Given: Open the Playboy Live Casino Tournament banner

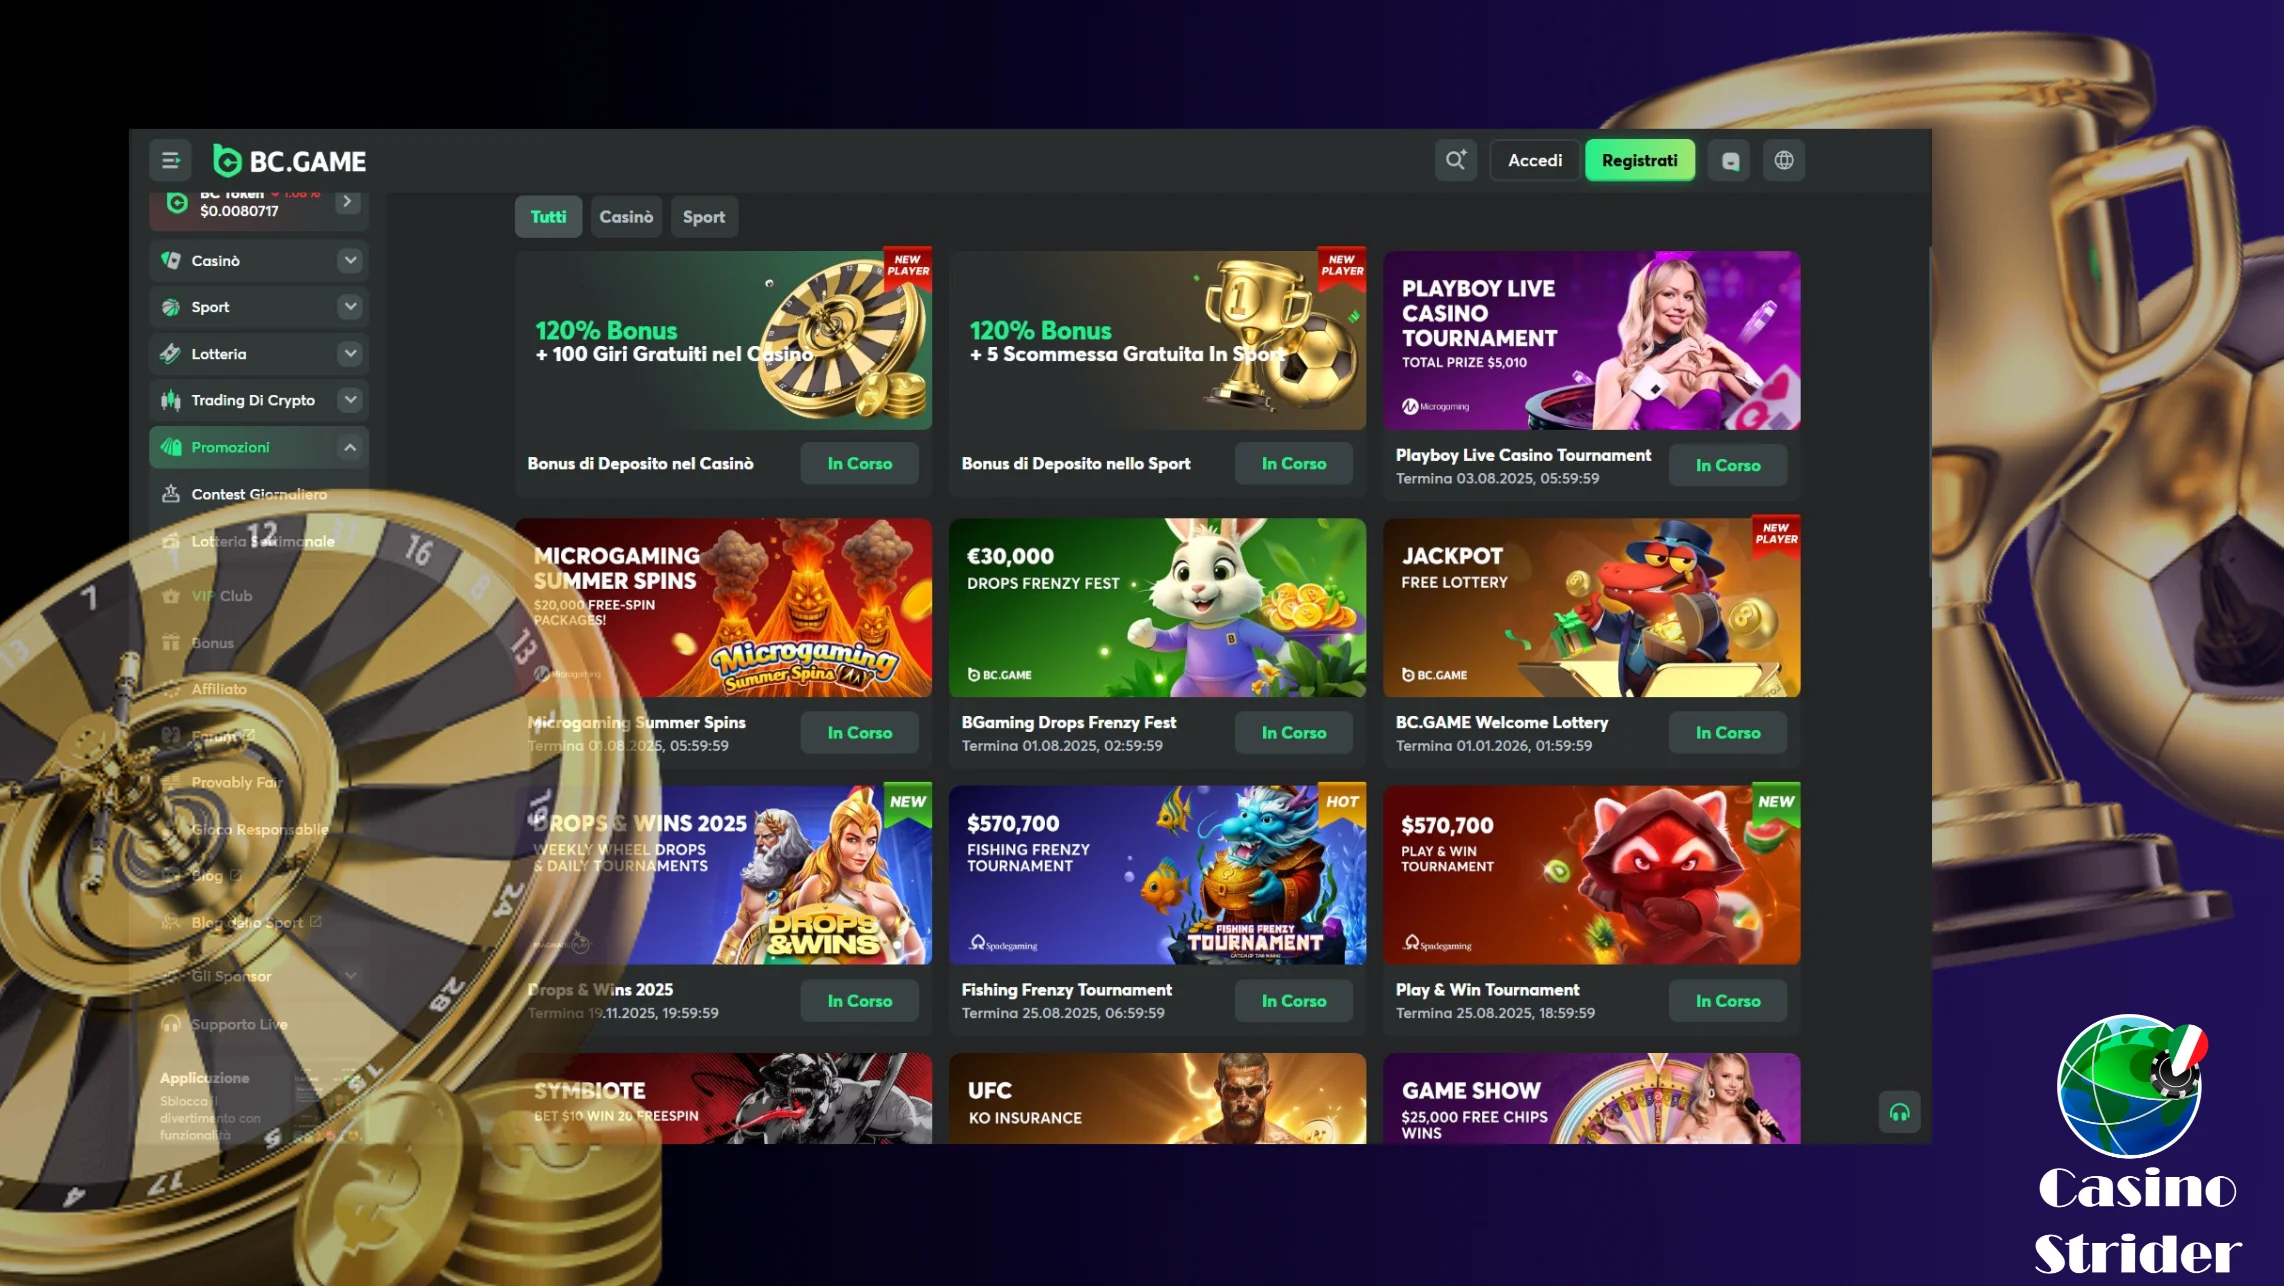Looking at the screenshot, I should coord(1591,340).
